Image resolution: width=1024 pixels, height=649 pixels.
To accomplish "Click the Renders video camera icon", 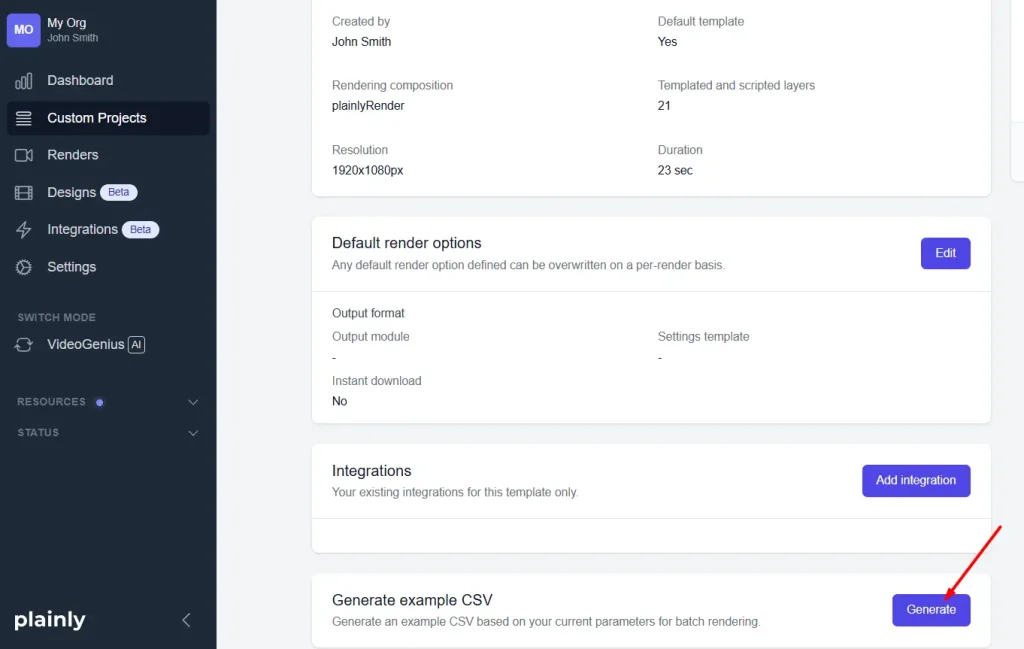I will pos(24,155).
